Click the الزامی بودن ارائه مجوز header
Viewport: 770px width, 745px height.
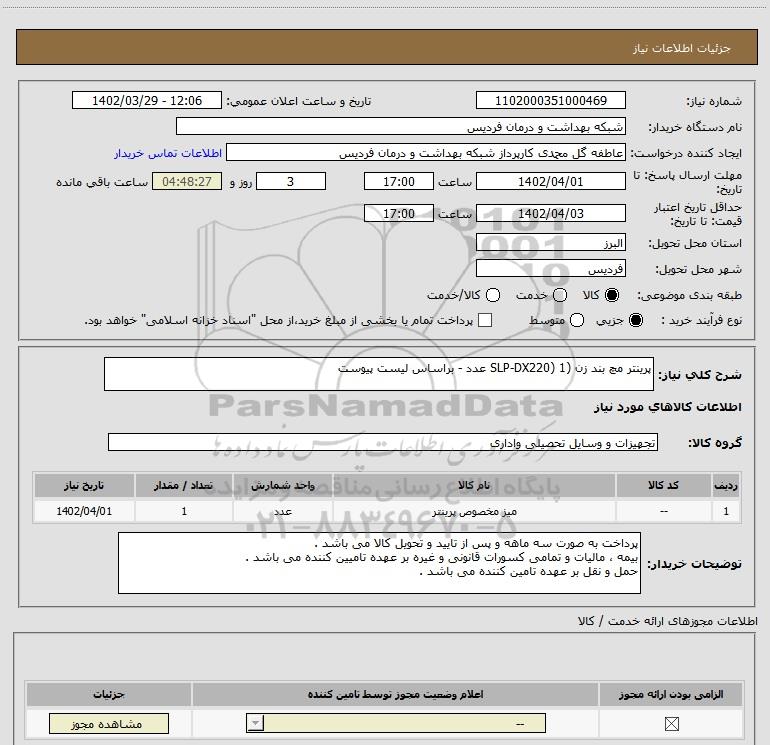tap(671, 694)
